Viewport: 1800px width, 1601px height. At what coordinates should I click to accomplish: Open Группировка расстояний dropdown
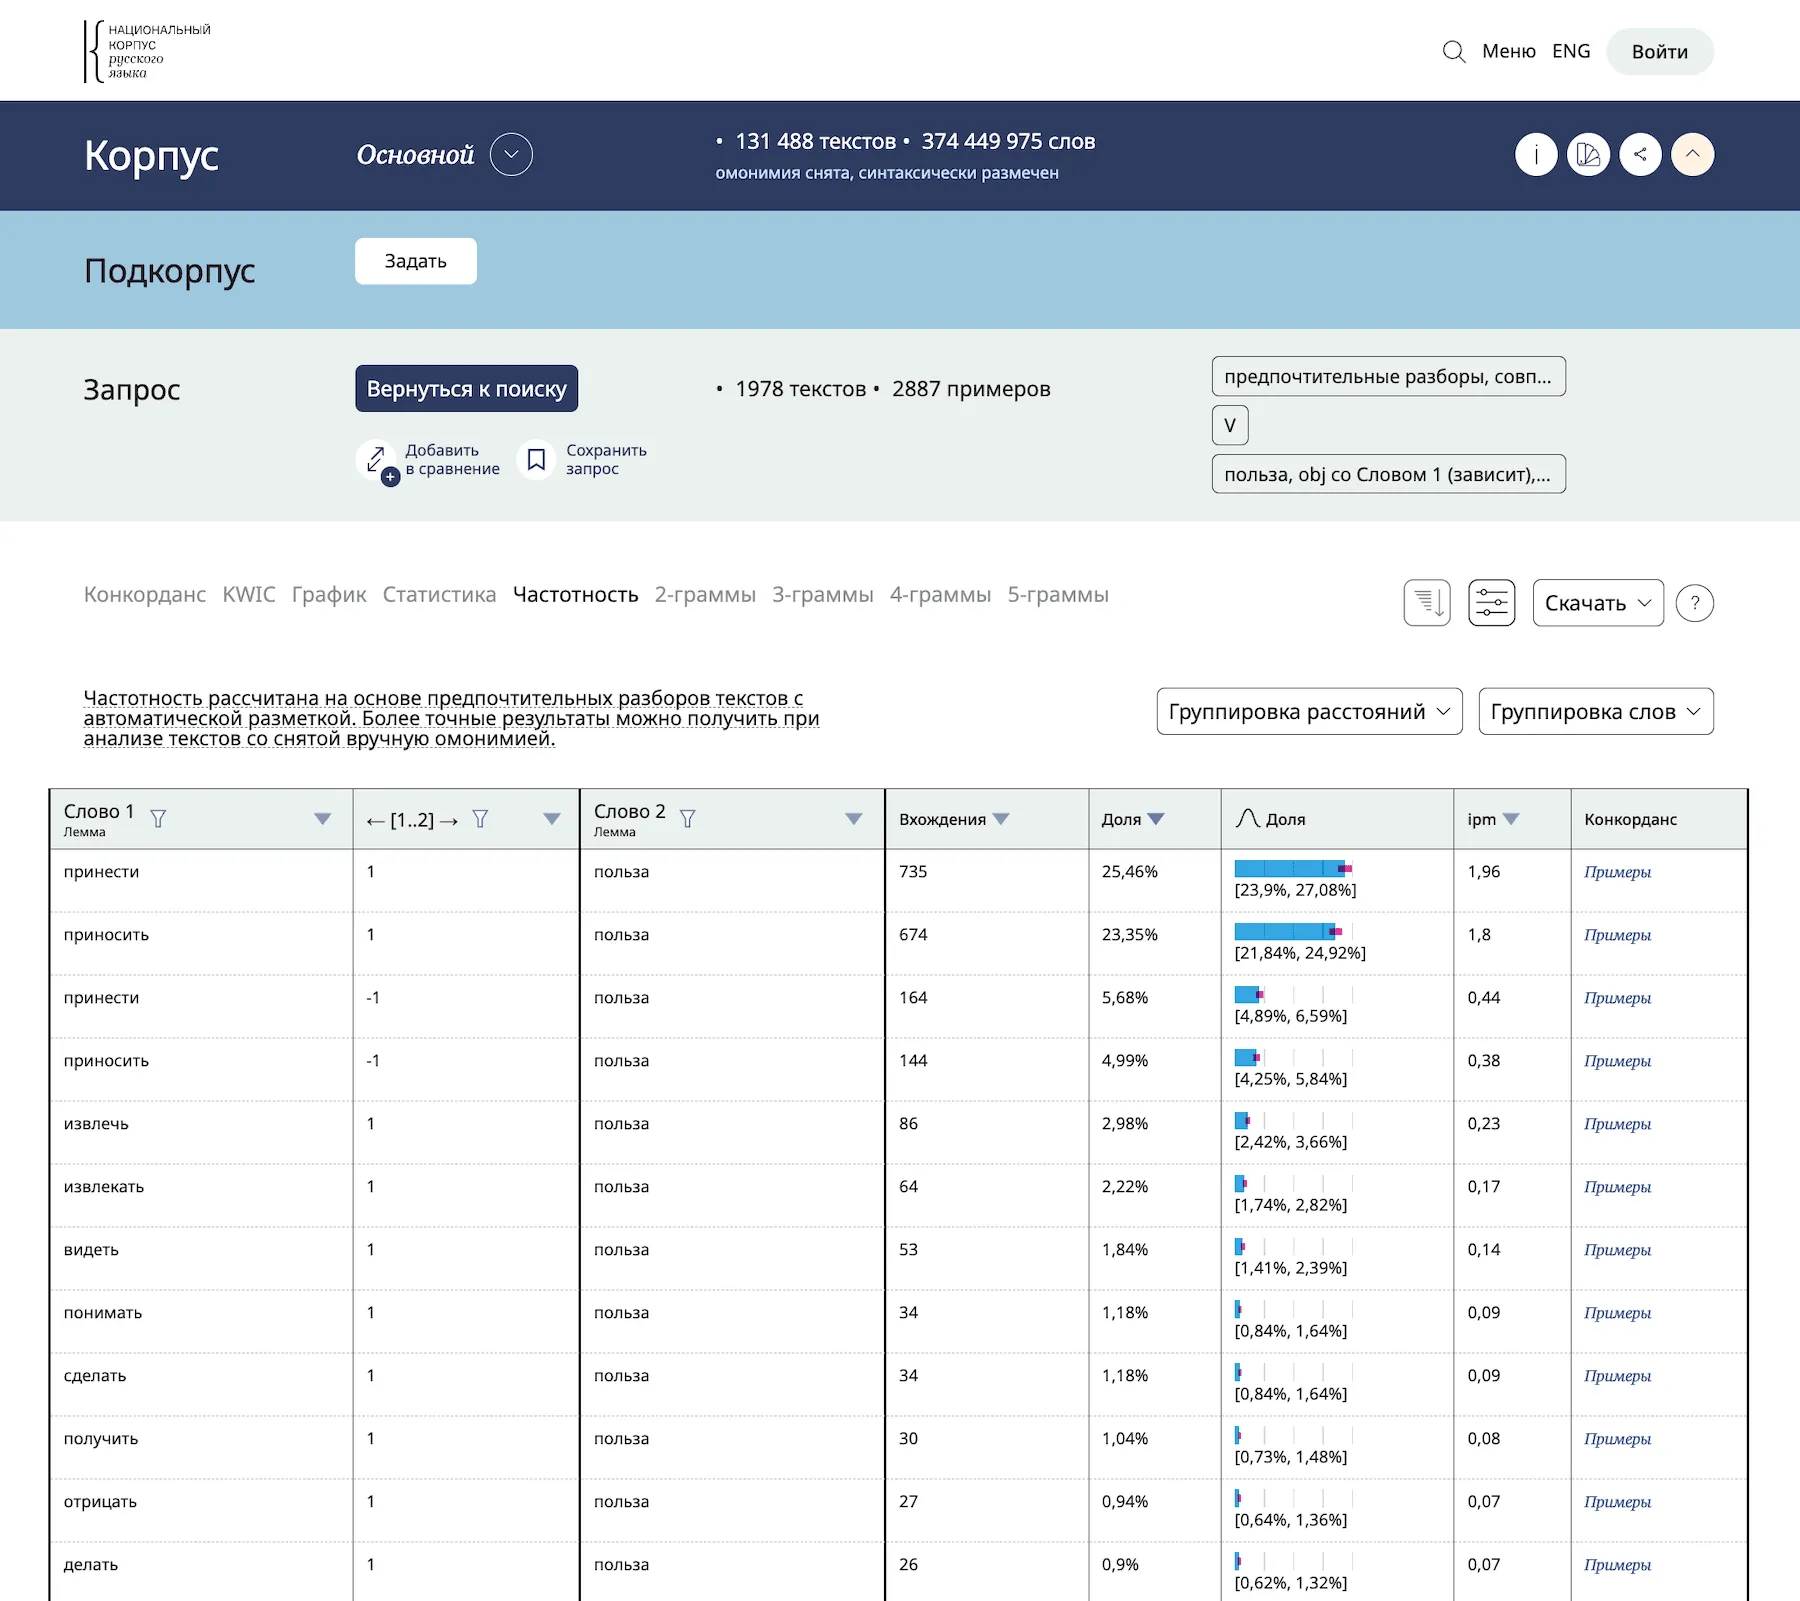(x=1310, y=711)
